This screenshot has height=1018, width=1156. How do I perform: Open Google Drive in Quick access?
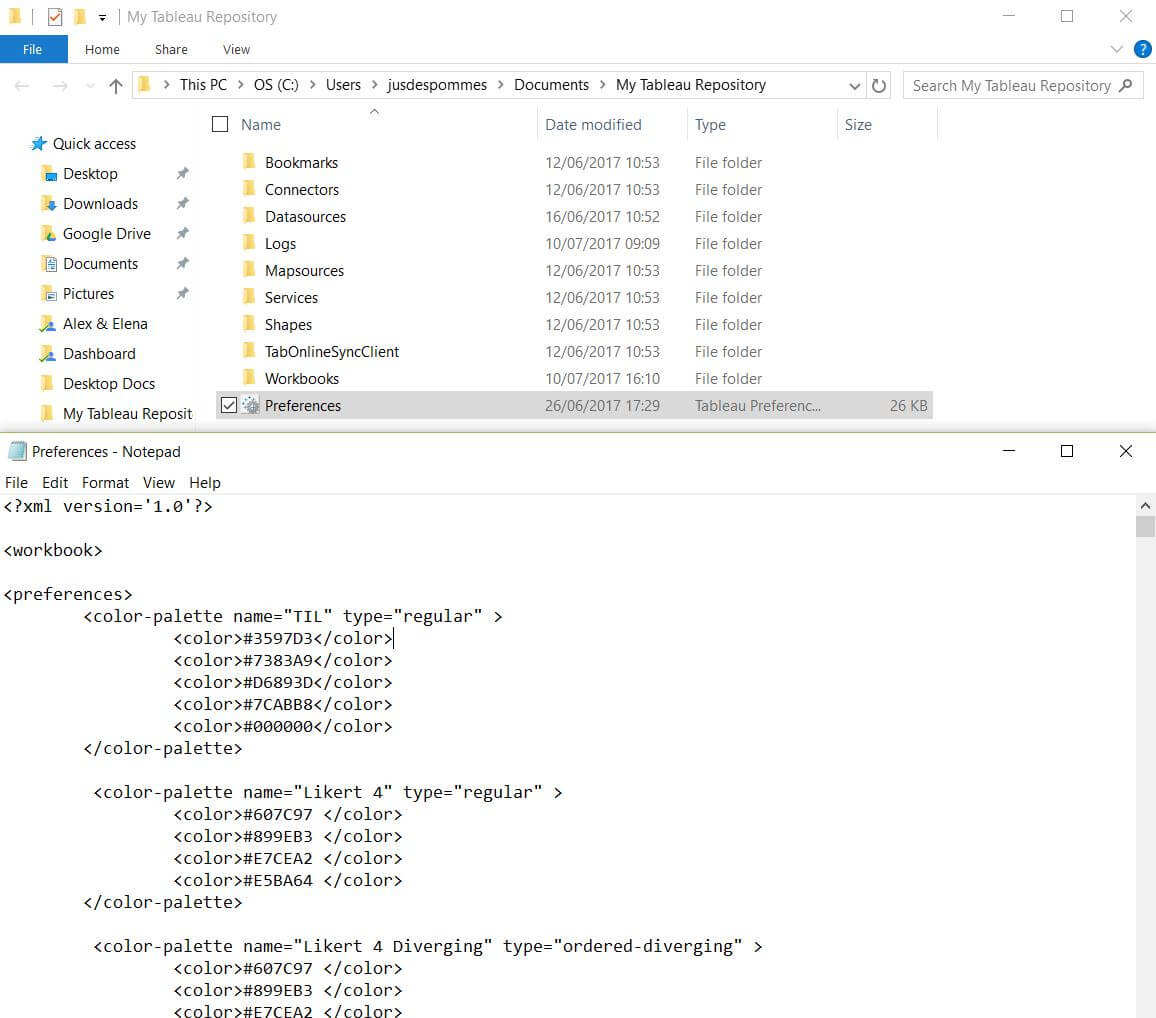[x=106, y=234]
